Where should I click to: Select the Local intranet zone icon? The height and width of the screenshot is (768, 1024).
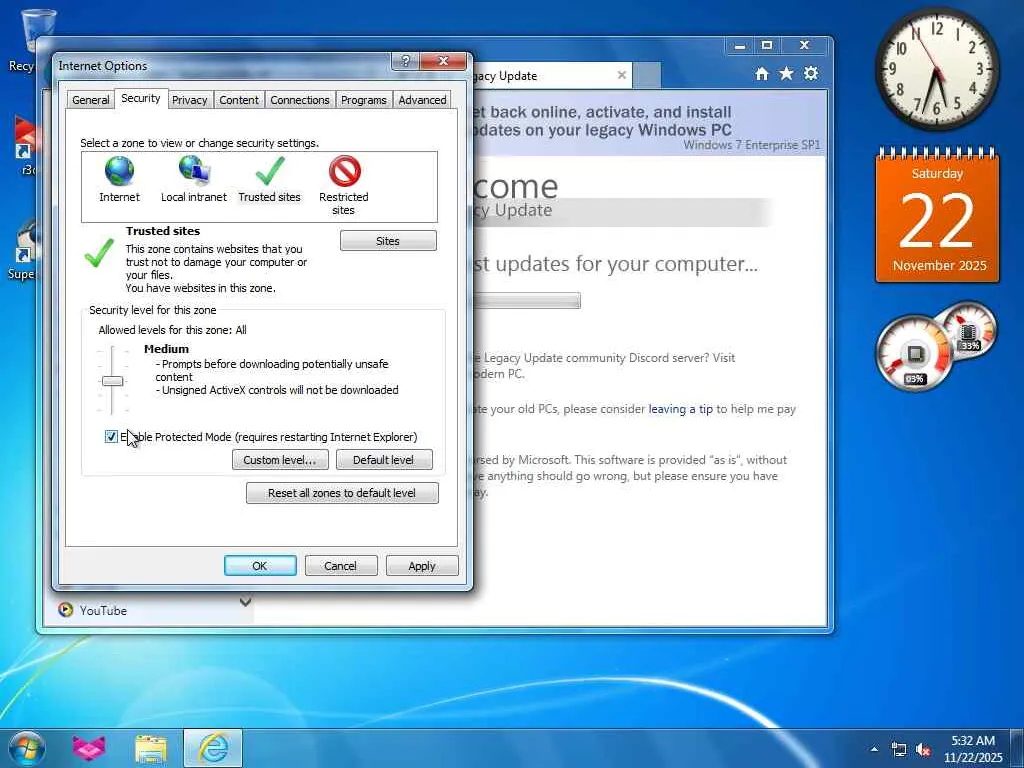(x=193, y=170)
